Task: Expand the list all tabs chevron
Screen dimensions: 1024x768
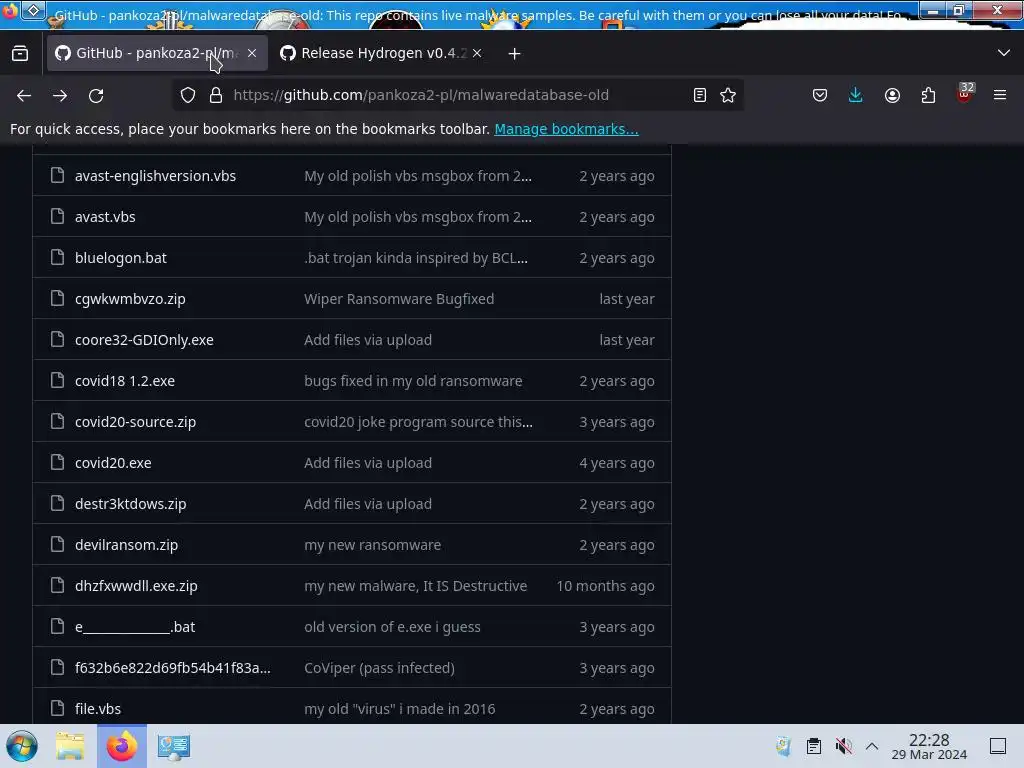Action: pos(1004,53)
